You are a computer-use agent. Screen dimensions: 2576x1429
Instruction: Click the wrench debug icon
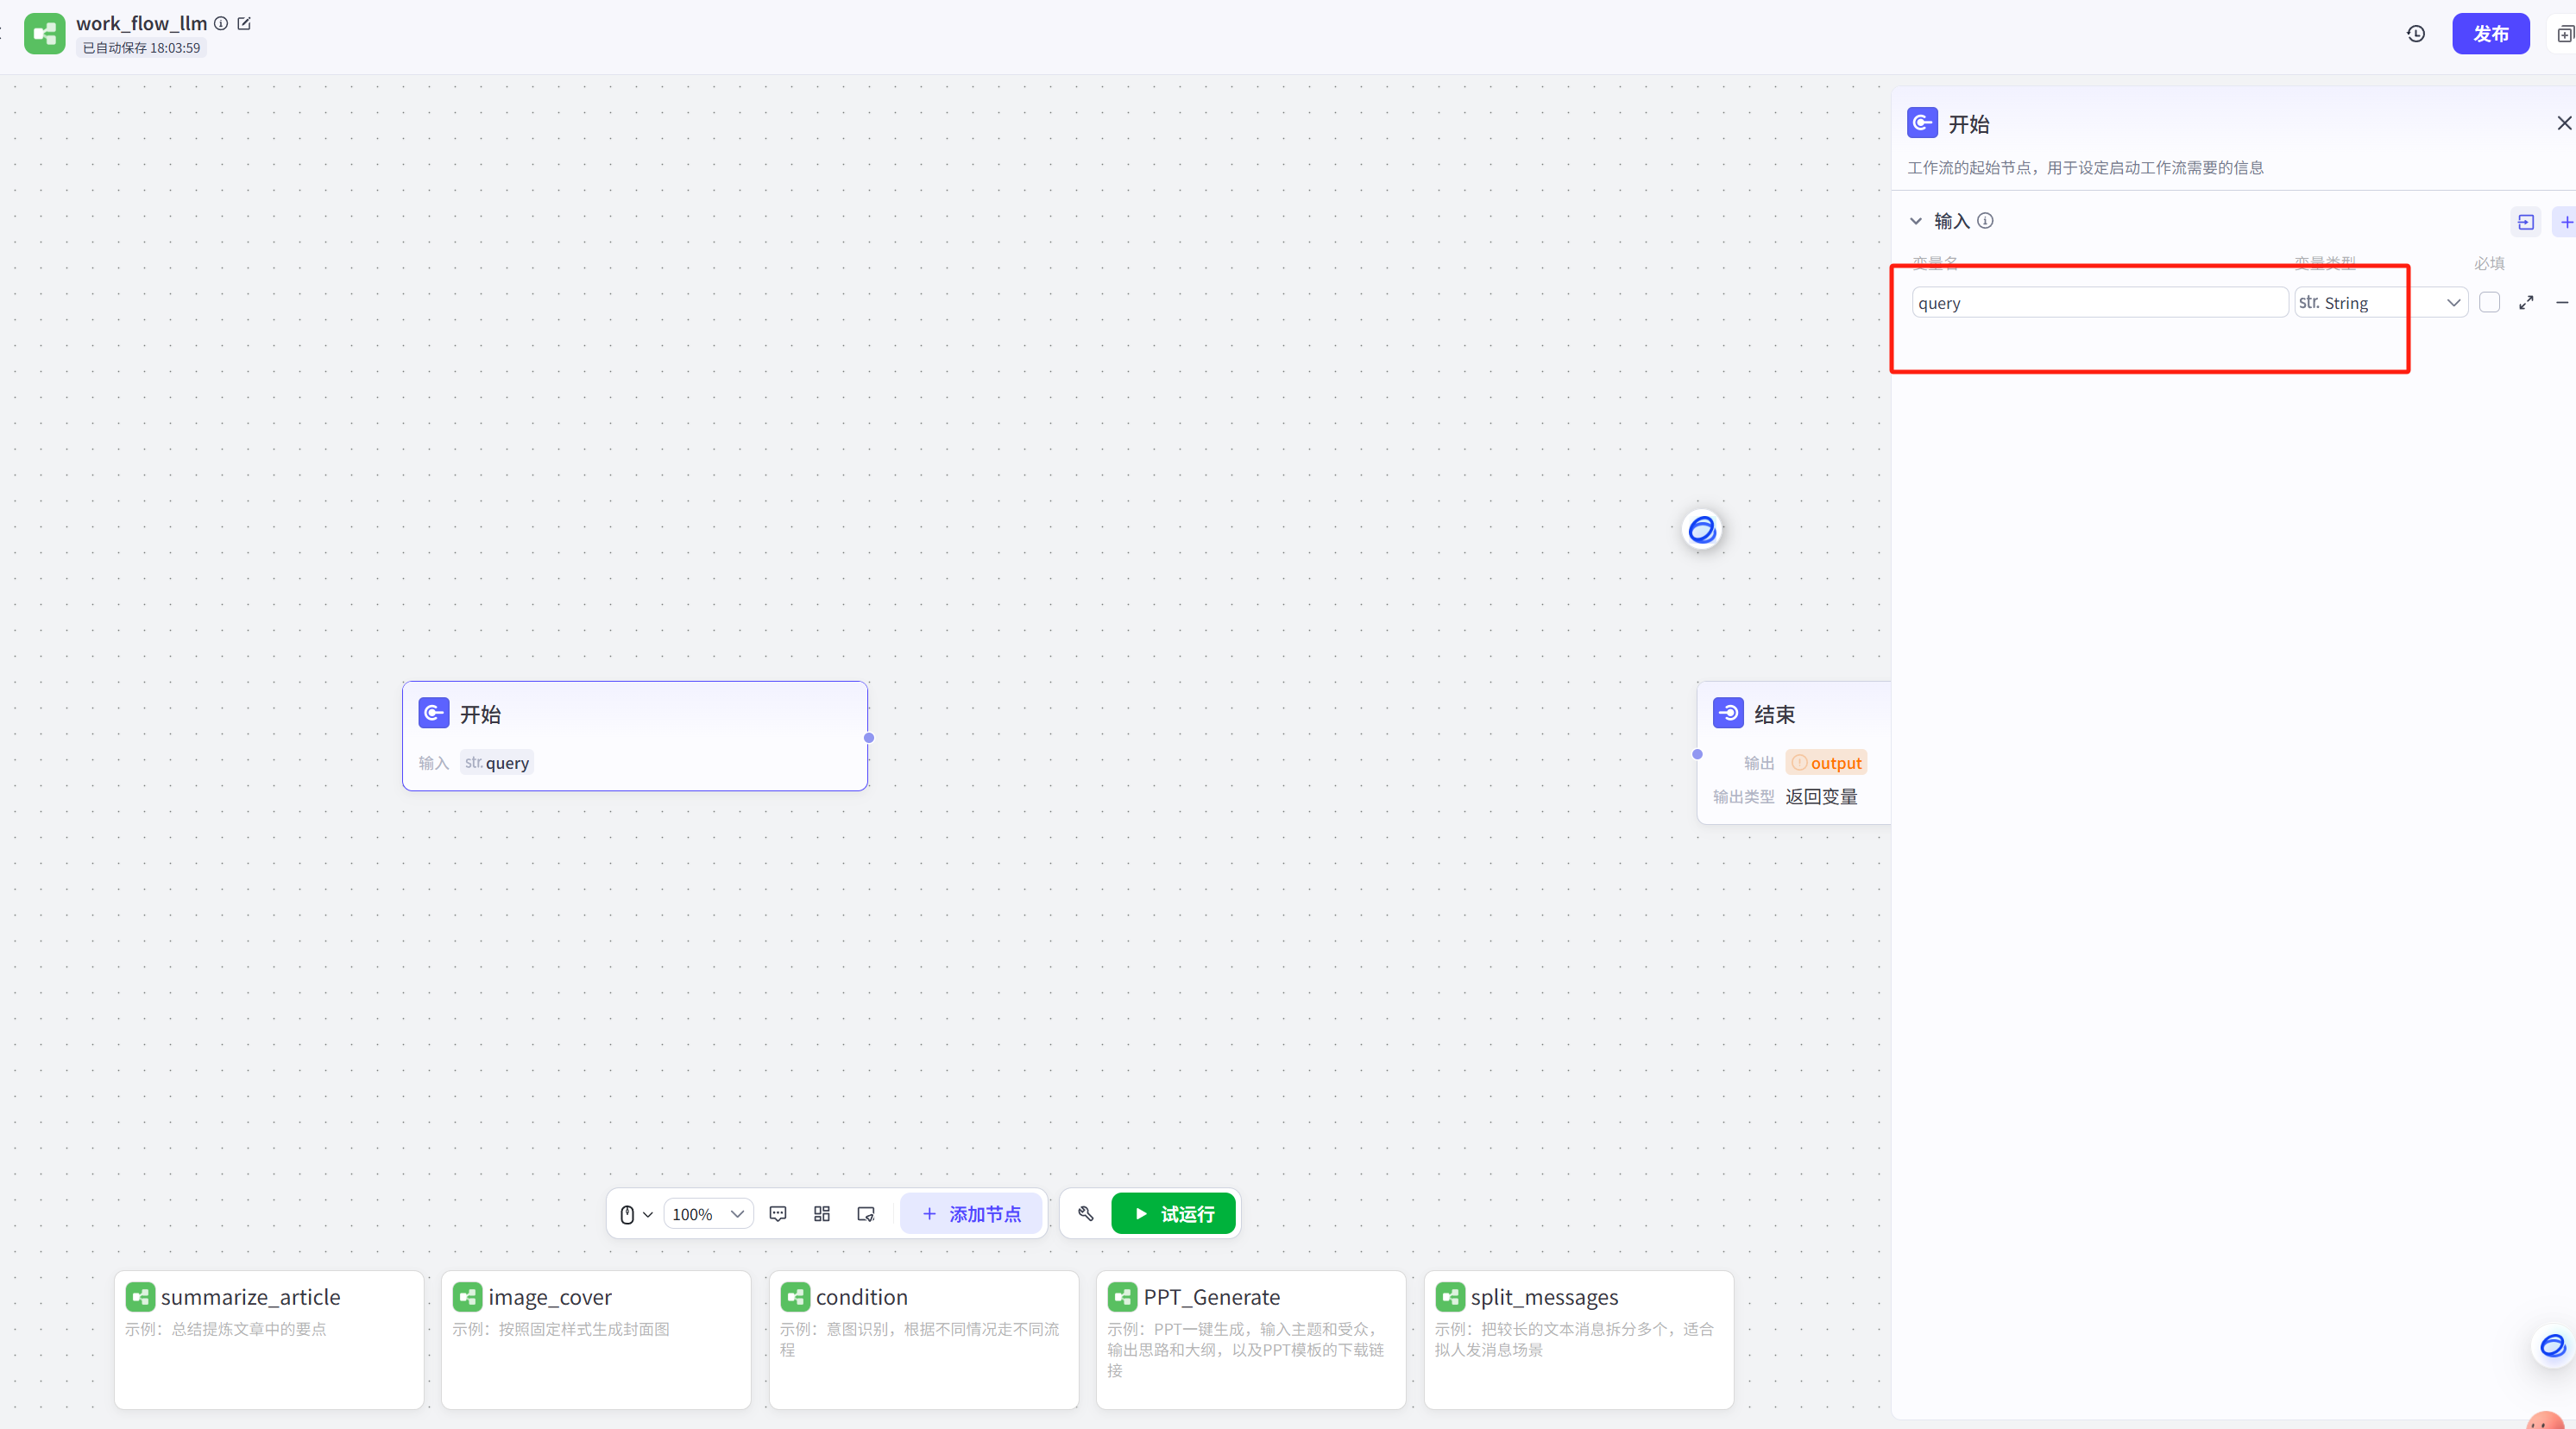[1086, 1213]
